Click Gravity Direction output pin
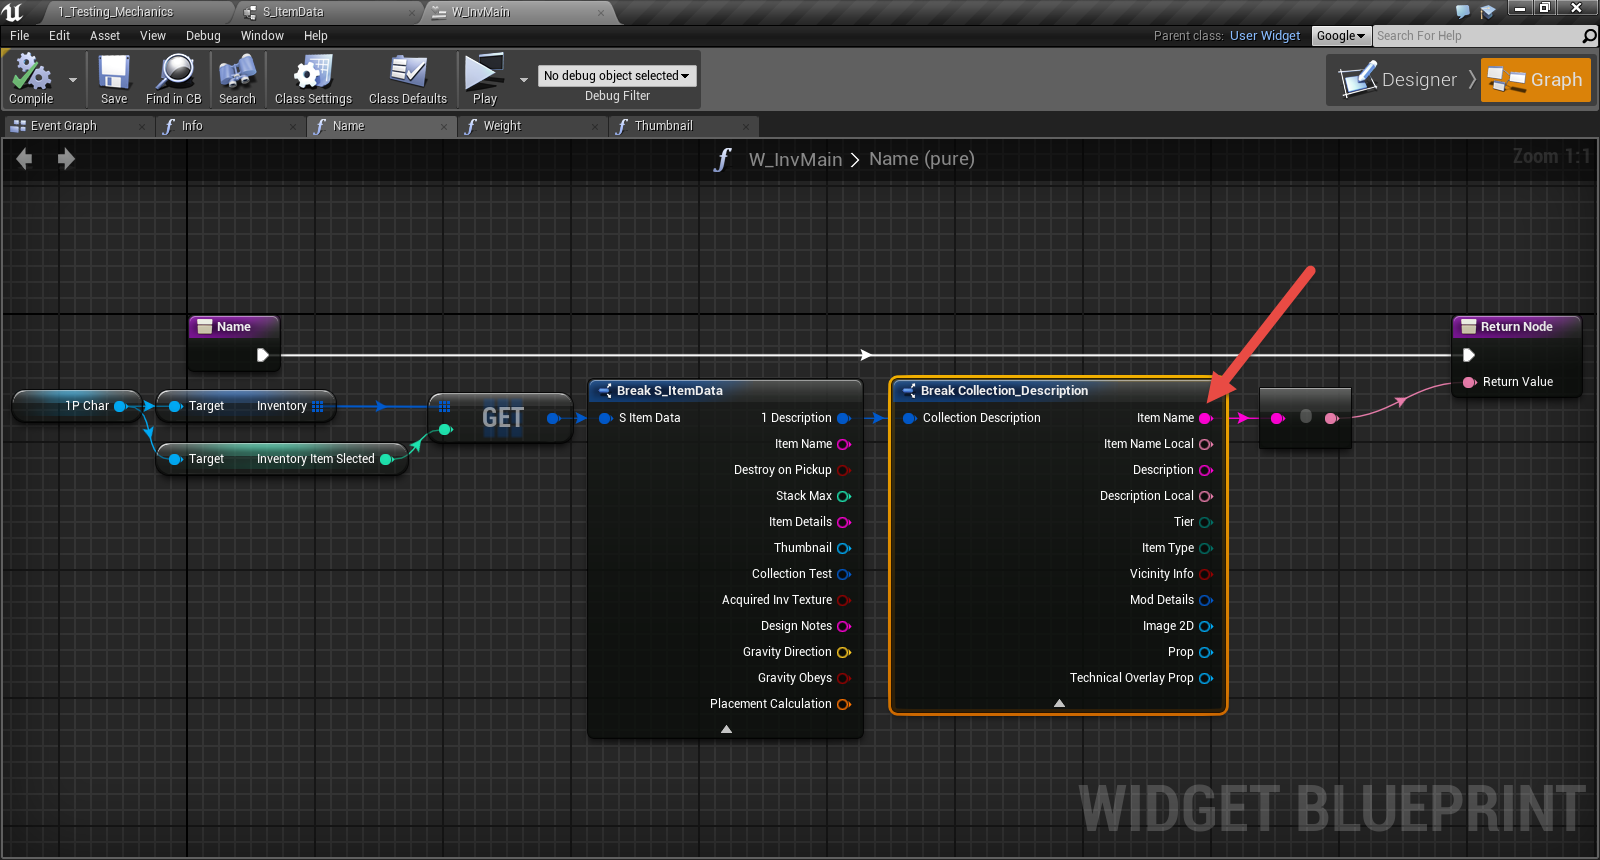1600x860 pixels. coord(844,652)
